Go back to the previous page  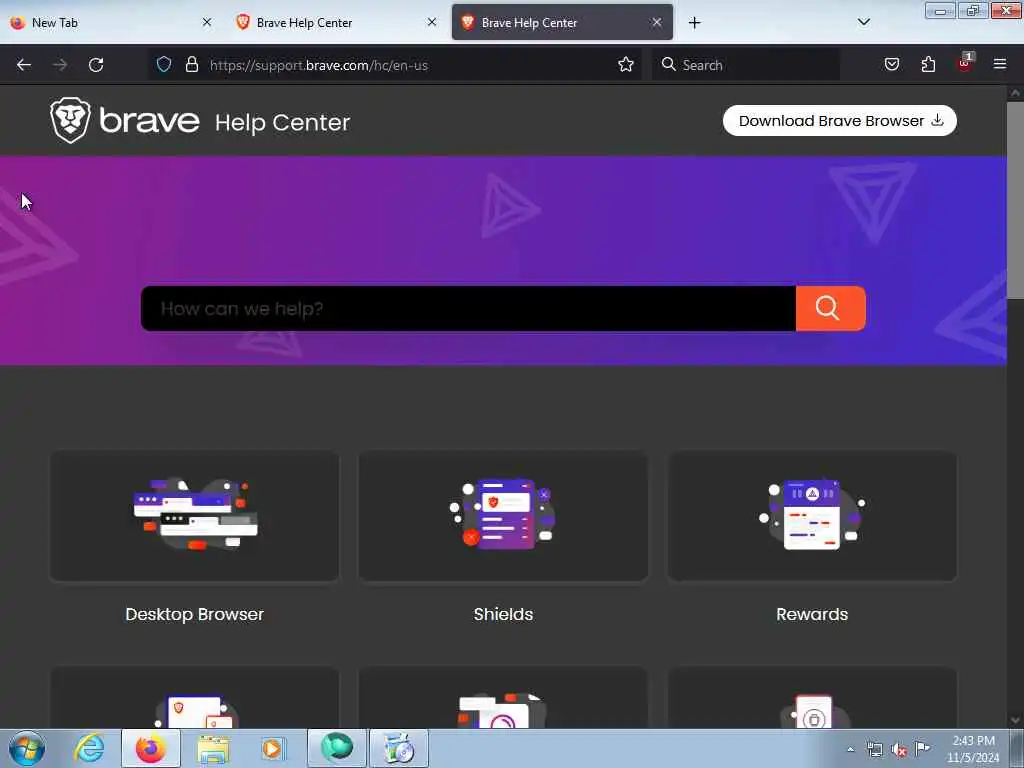tap(24, 65)
